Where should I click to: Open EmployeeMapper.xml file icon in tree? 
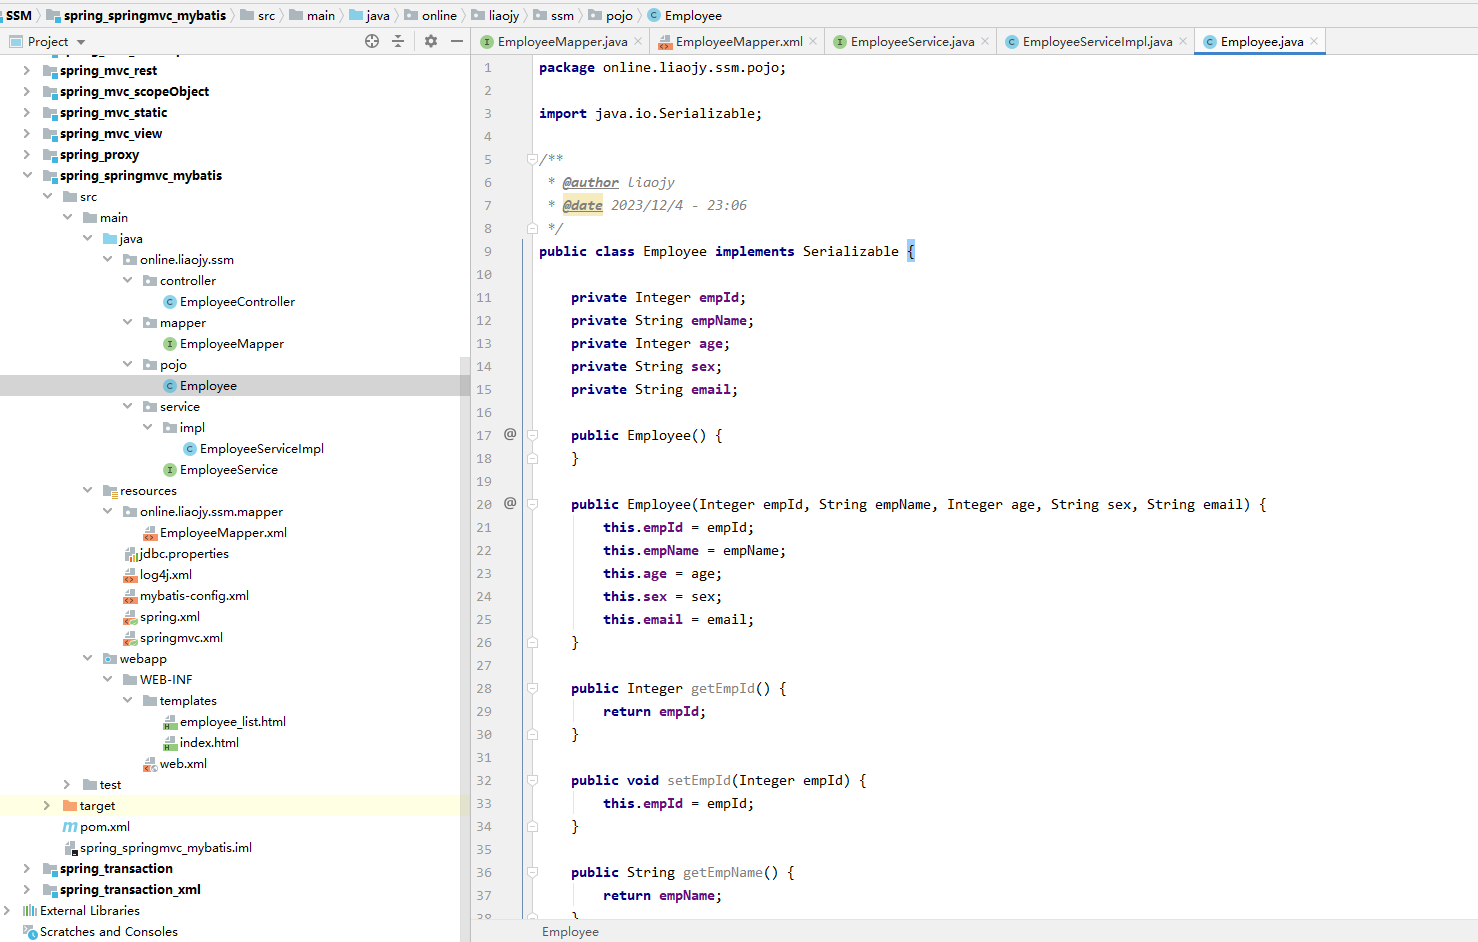(150, 533)
